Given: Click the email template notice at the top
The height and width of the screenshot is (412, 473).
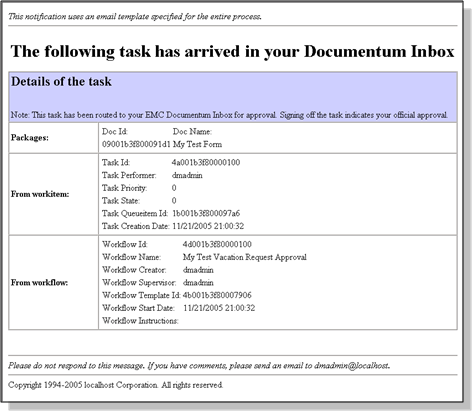Looking at the screenshot, I should coord(135,16).
